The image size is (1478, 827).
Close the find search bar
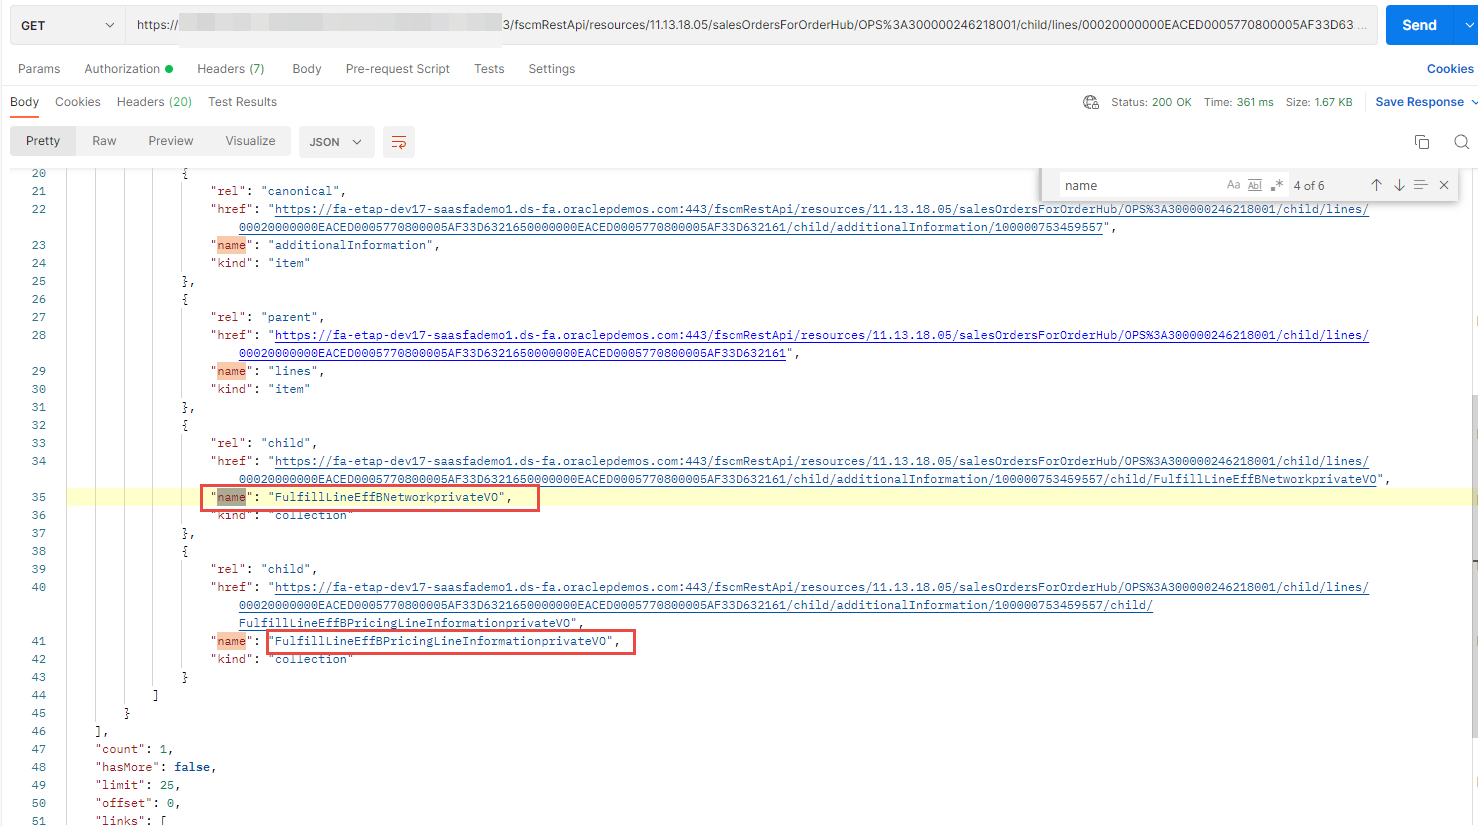(x=1444, y=185)
